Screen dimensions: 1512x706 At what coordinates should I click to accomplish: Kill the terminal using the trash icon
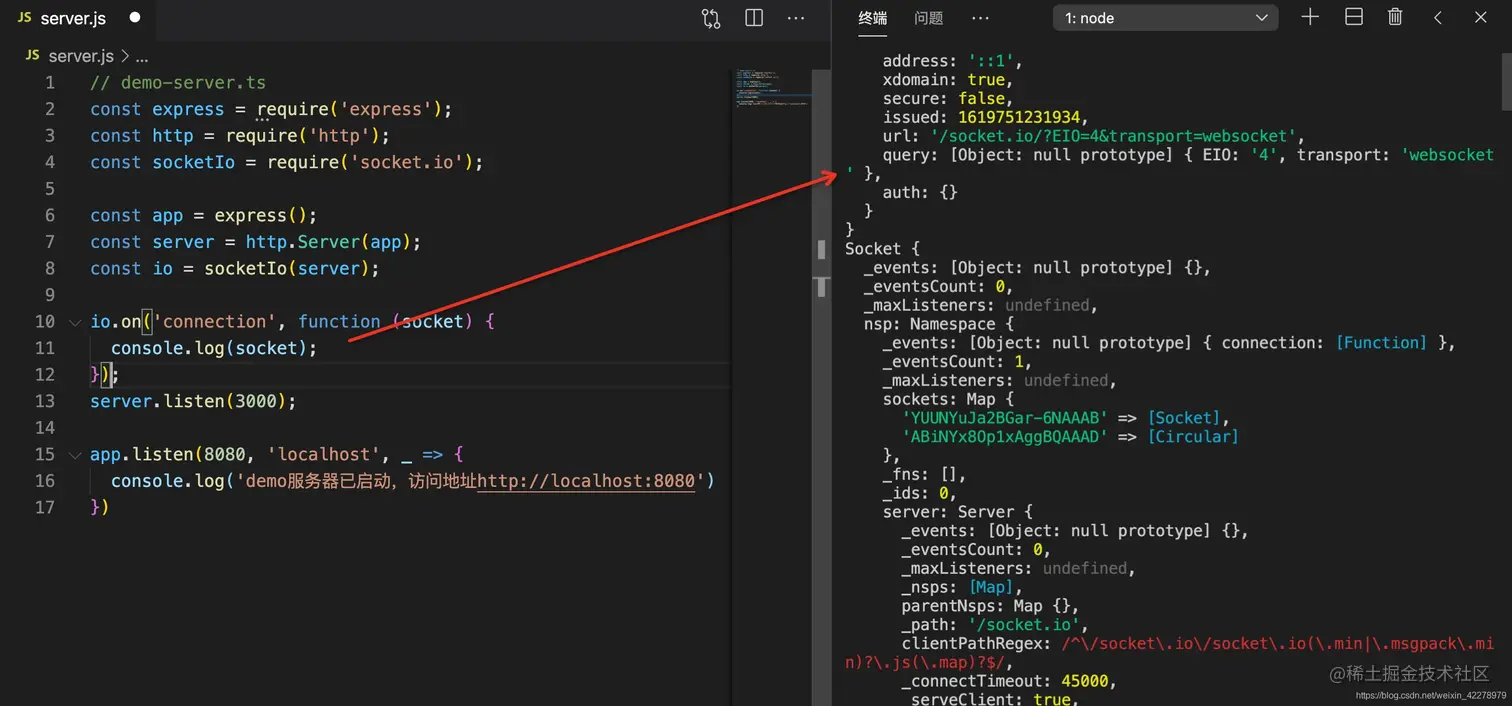1395,17
